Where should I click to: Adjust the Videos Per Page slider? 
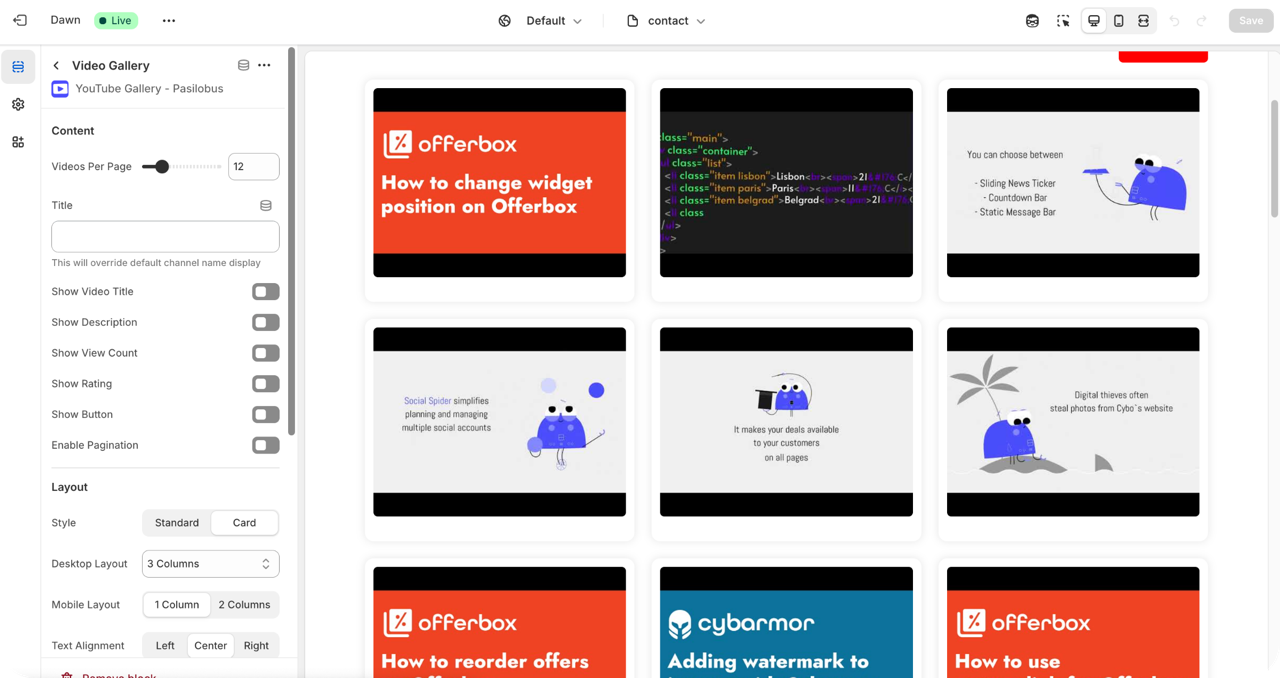point(162,167)
